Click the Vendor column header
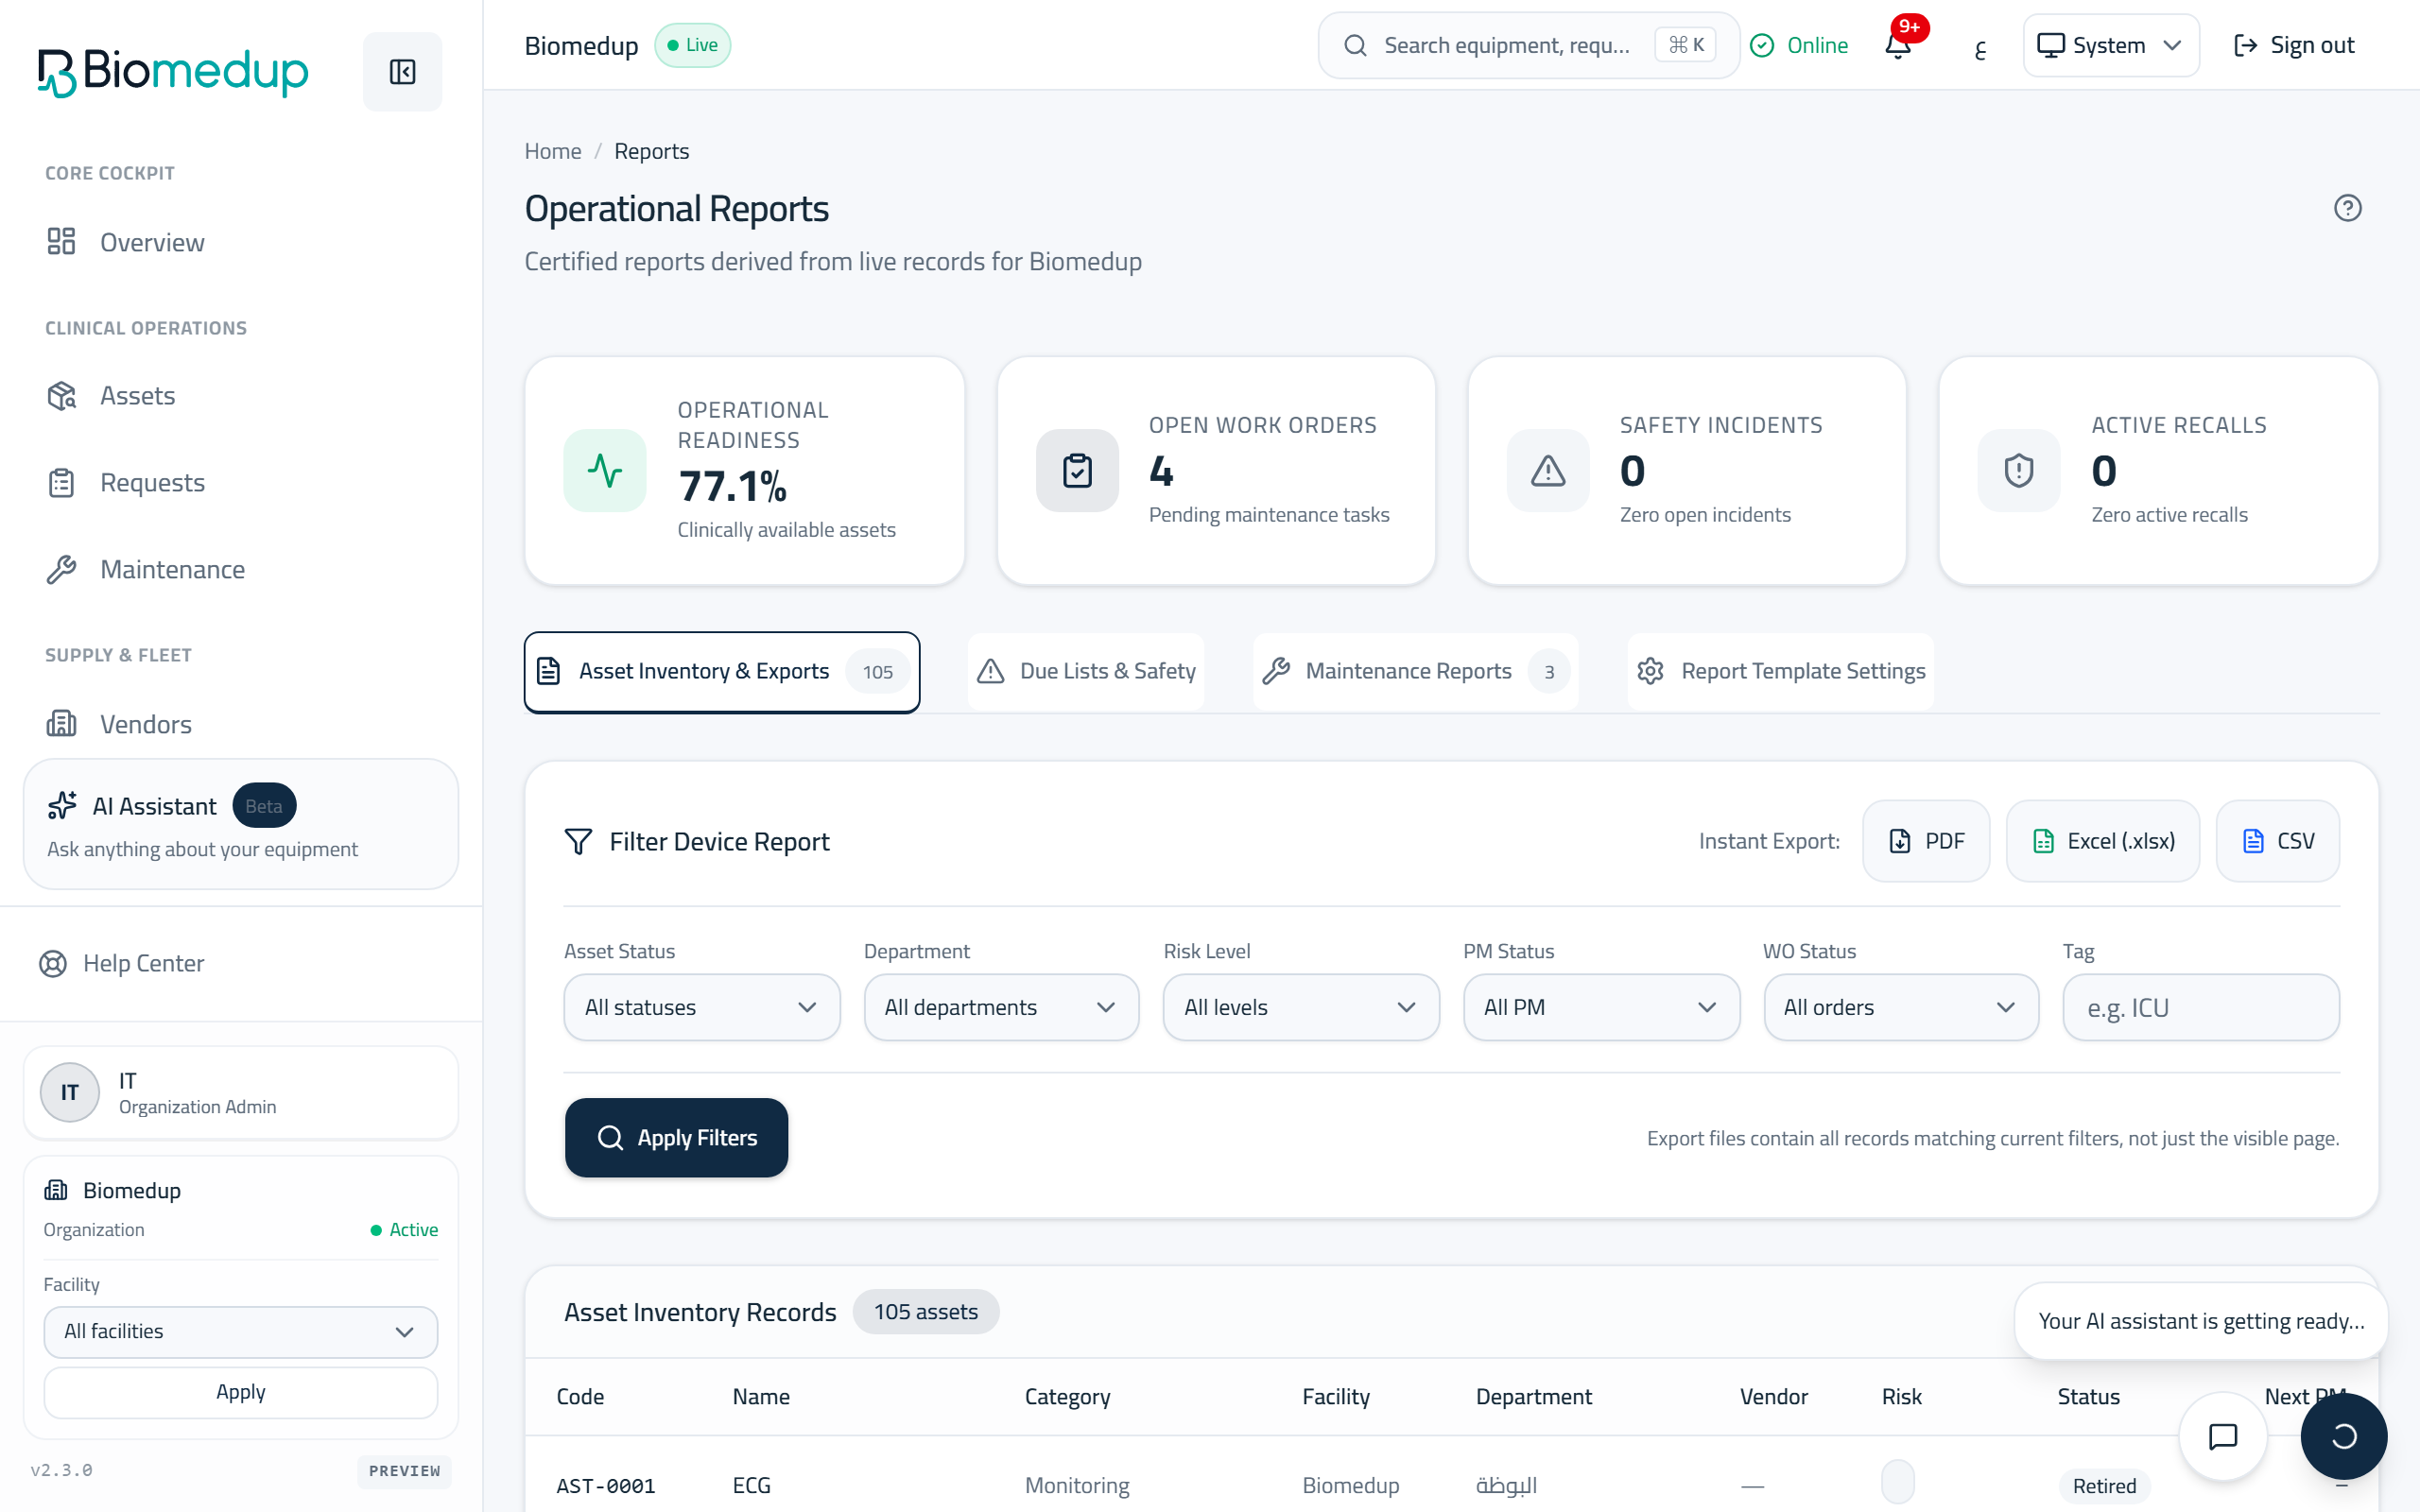Image resolution: width=2420 pixels, height=1512 pixels. point(1773,1396)
